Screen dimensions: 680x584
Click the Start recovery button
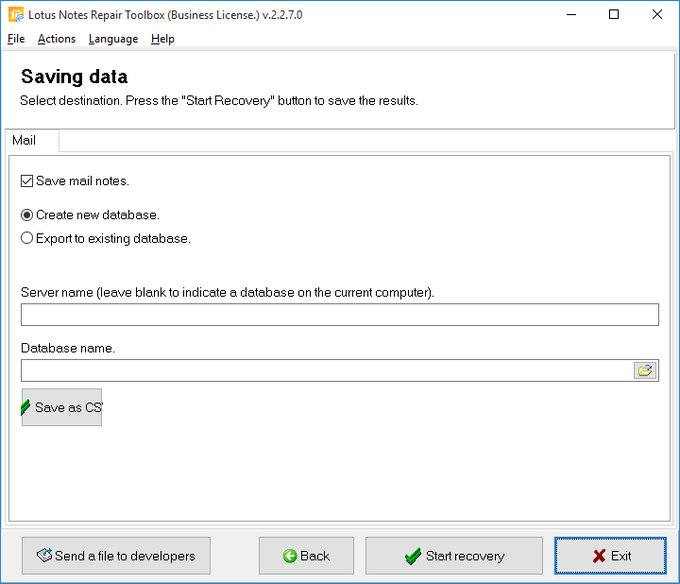pos(454,556)
